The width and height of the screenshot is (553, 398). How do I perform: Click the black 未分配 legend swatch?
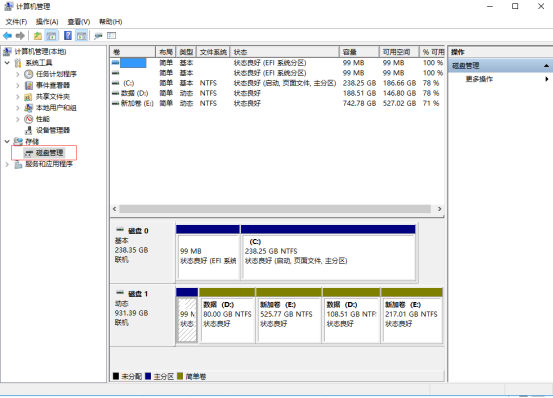[x=116, y=376]
